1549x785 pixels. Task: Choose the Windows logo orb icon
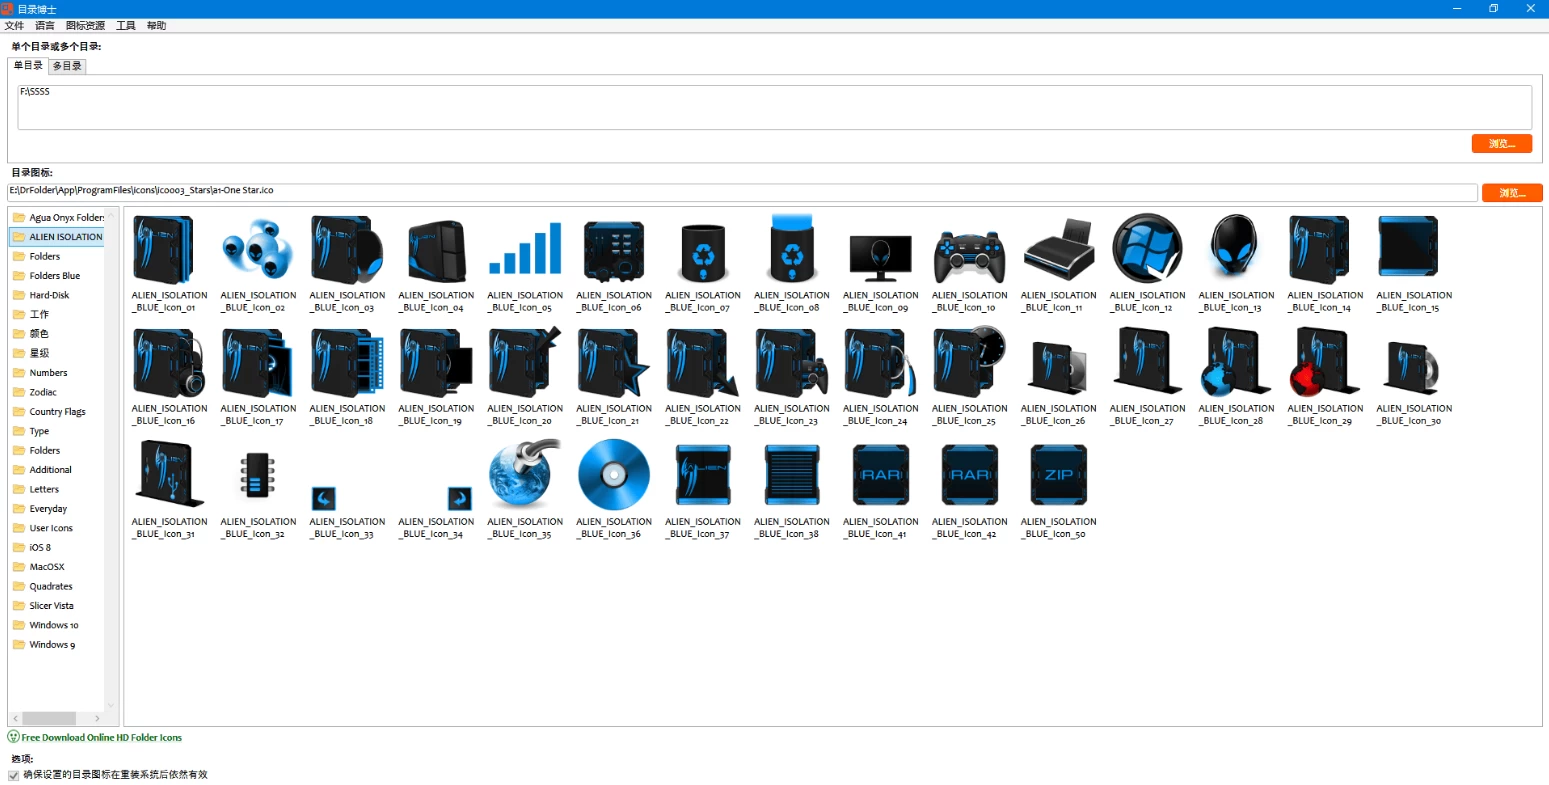pos(1147,250)
